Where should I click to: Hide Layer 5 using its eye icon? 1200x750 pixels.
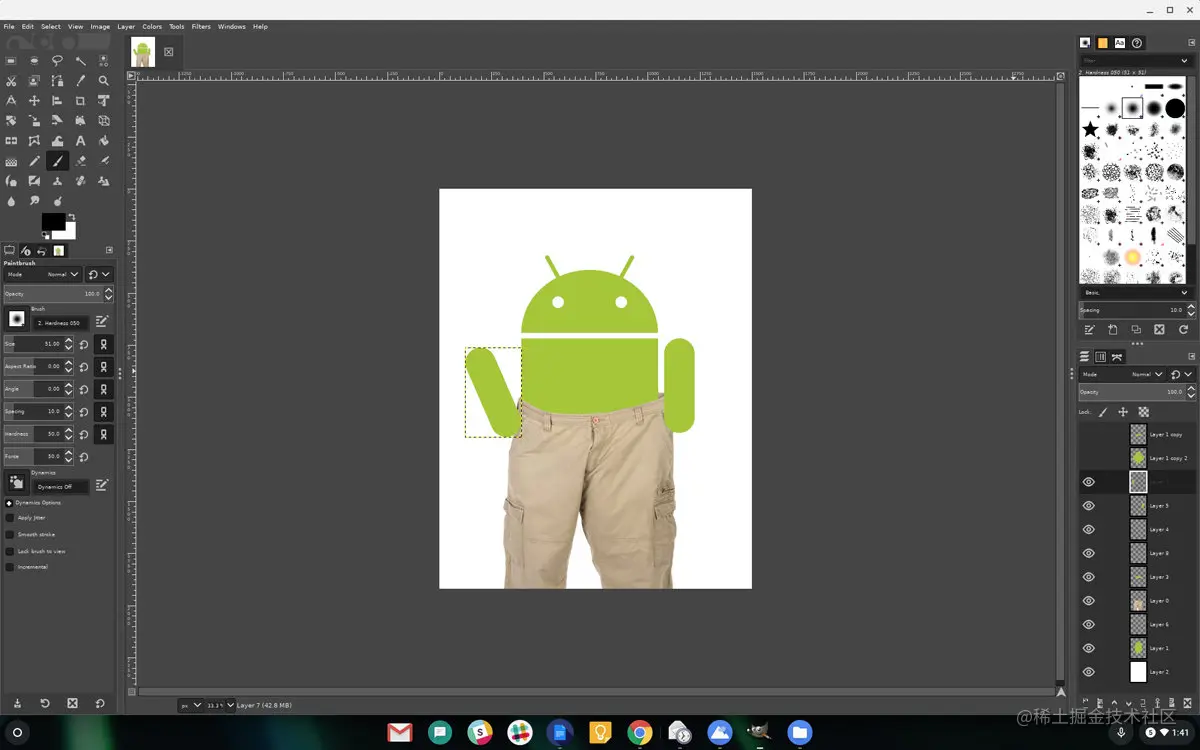(x=1089, y=506)
